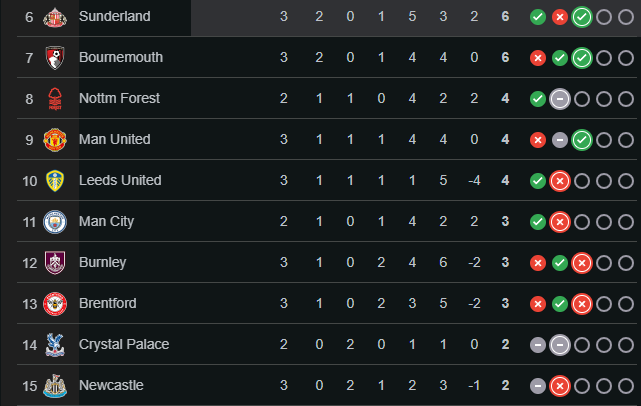Click Burnley's highlighted loss form icon
This screenshot has width=641, height=406.
point(582,263)
